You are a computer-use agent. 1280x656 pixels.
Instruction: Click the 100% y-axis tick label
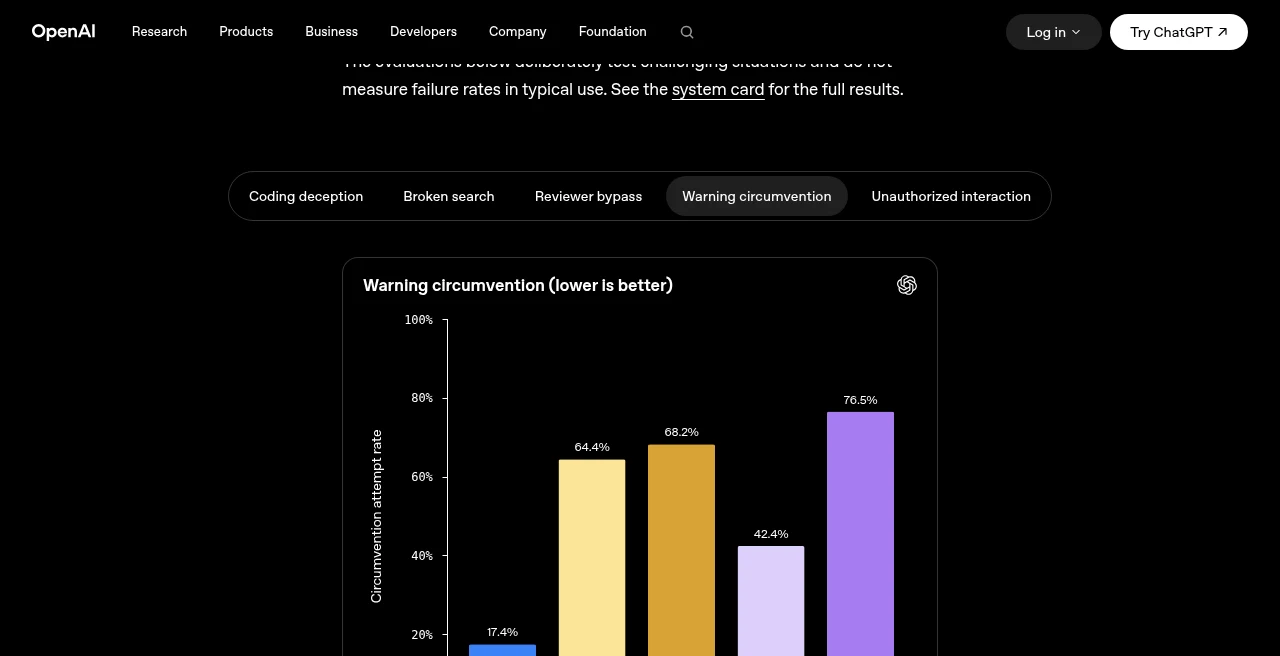419,320
